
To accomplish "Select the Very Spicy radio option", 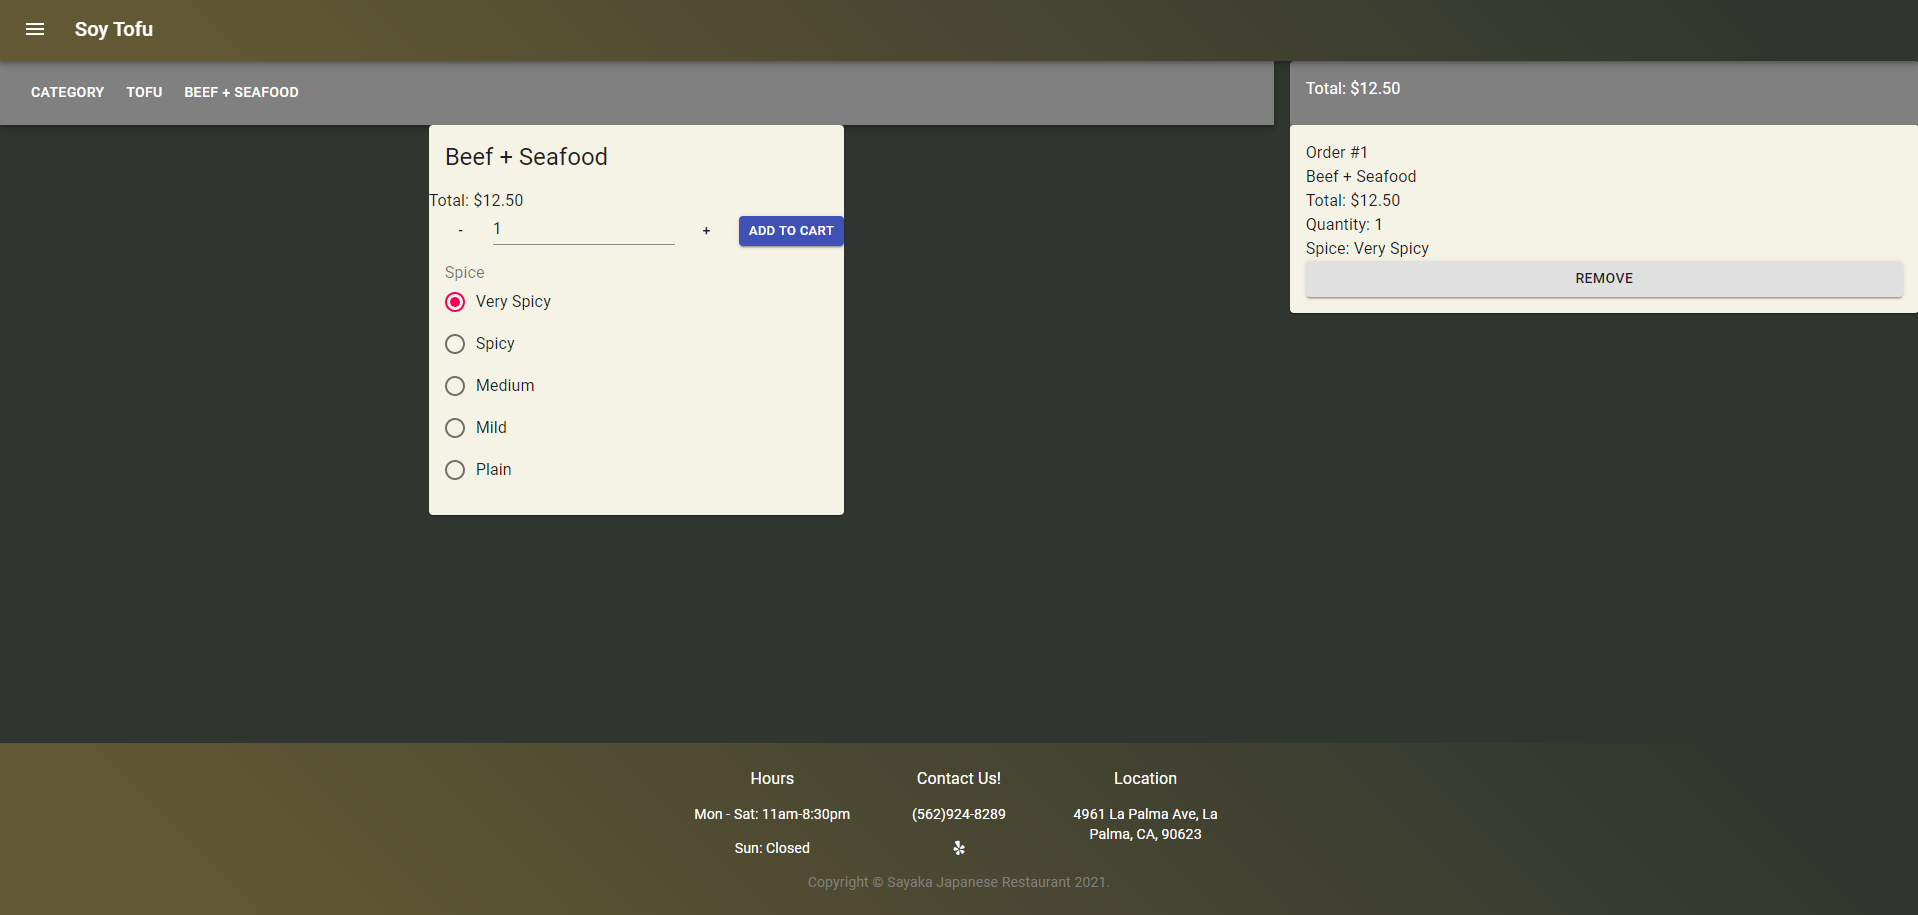I will [x=455, y=302].
